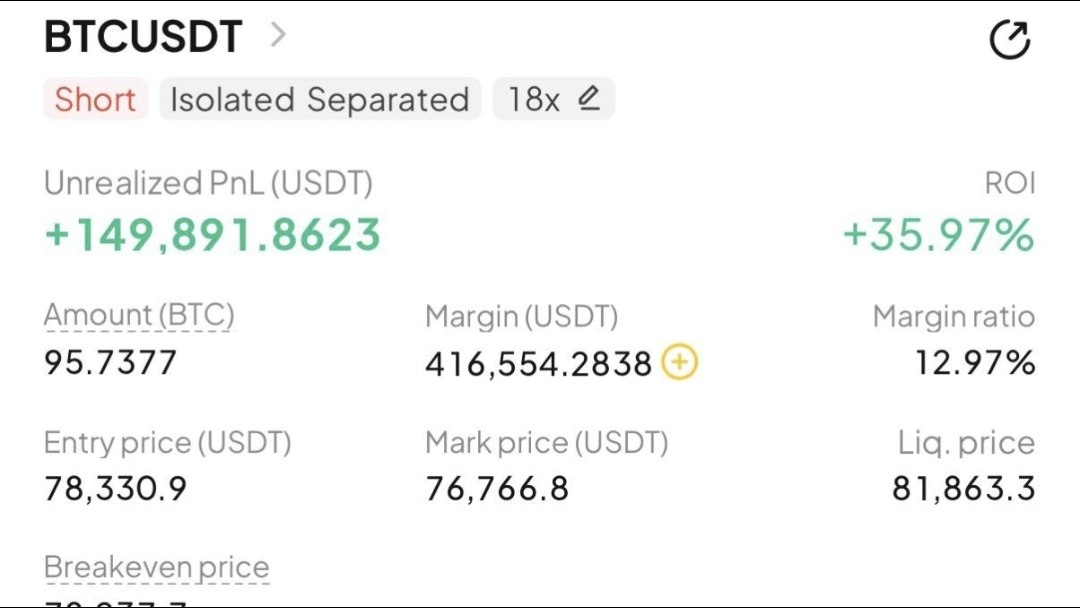Tap the 95.7377 BTC amount value
1080x608 pixels.
pyautogui.click(x=111, y=363)
